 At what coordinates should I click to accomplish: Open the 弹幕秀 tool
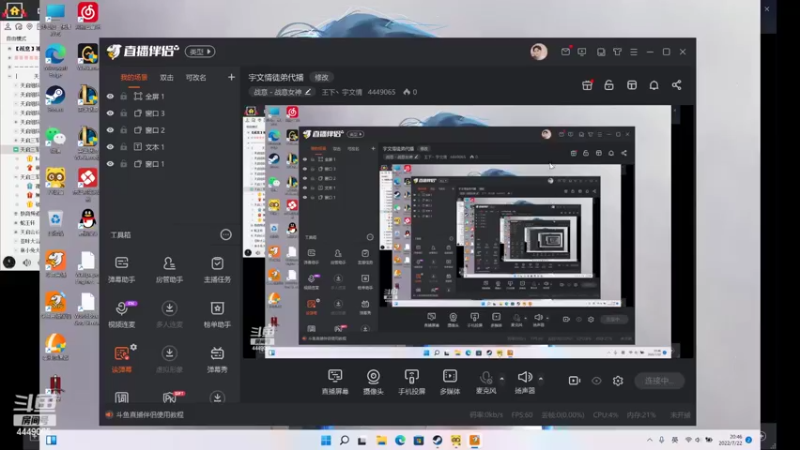pyautogui.click(x=217, y=359)
